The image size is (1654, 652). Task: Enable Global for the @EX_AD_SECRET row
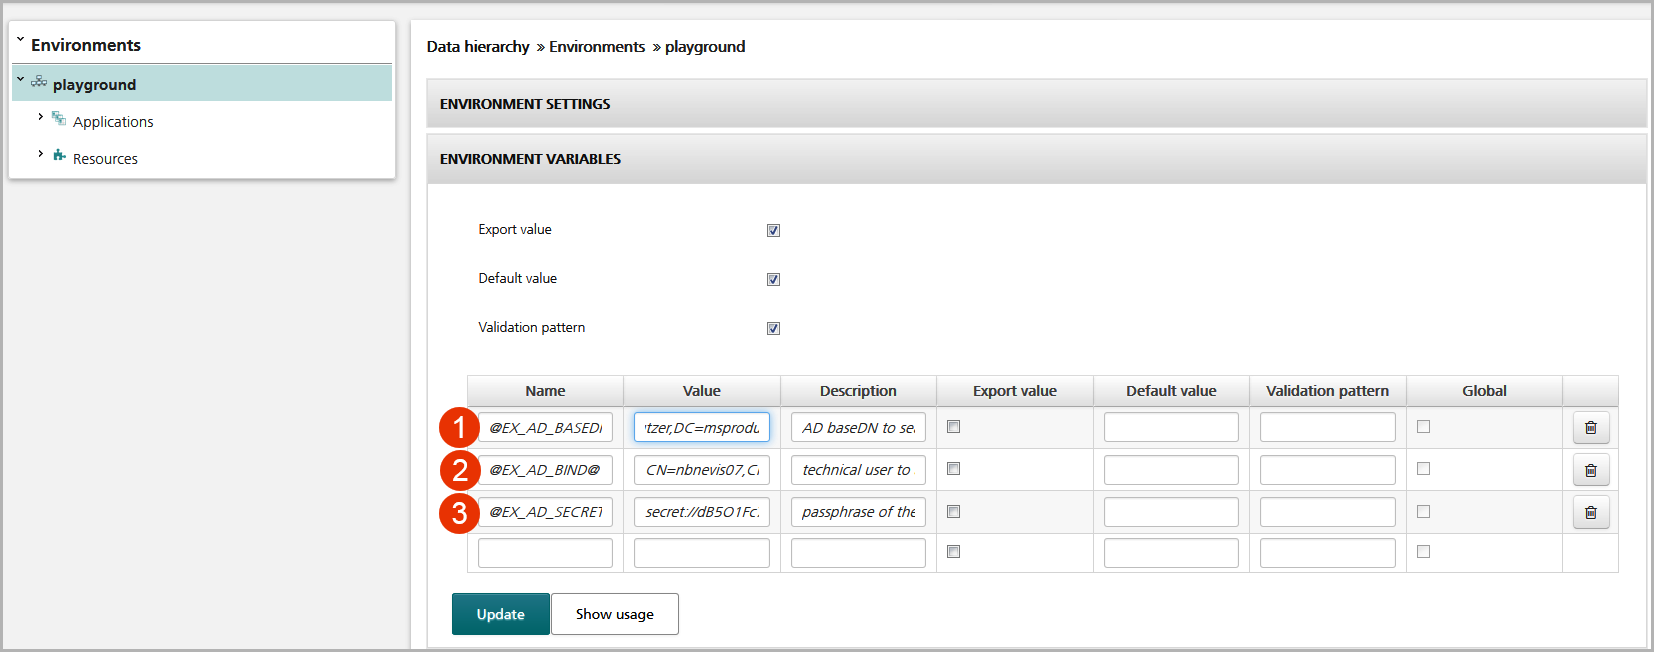click(x=1423, y=511)
